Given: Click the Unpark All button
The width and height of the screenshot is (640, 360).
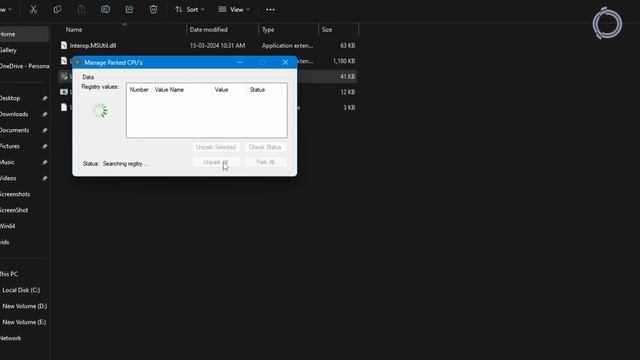Looking at the screenshot, I should click(x=216, y=162).
